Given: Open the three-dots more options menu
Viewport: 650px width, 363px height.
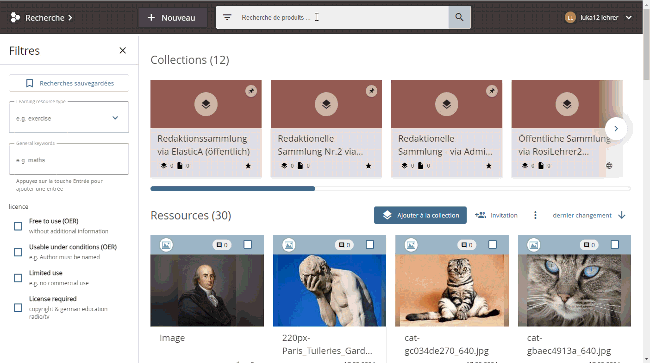Looking at the screenshot, I should coord(535,215).
